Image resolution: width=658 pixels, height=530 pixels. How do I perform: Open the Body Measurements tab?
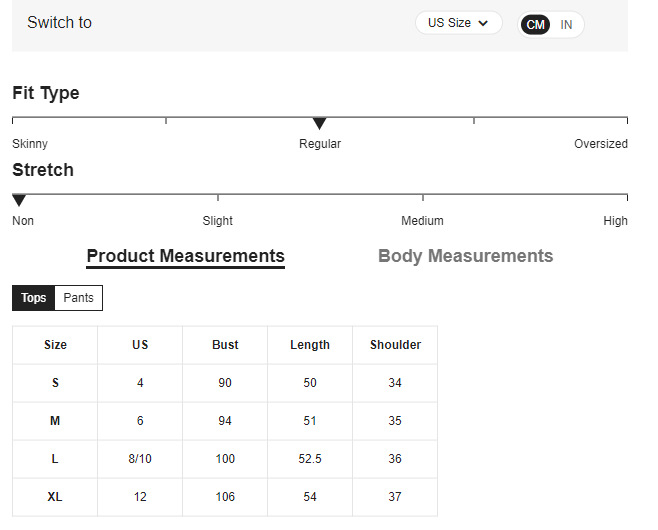point(465,256)
